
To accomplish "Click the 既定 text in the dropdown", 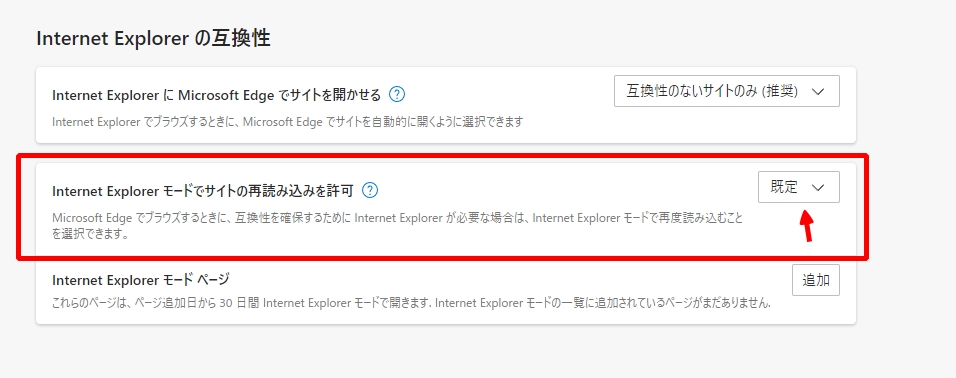I will [x=784, y=187].
